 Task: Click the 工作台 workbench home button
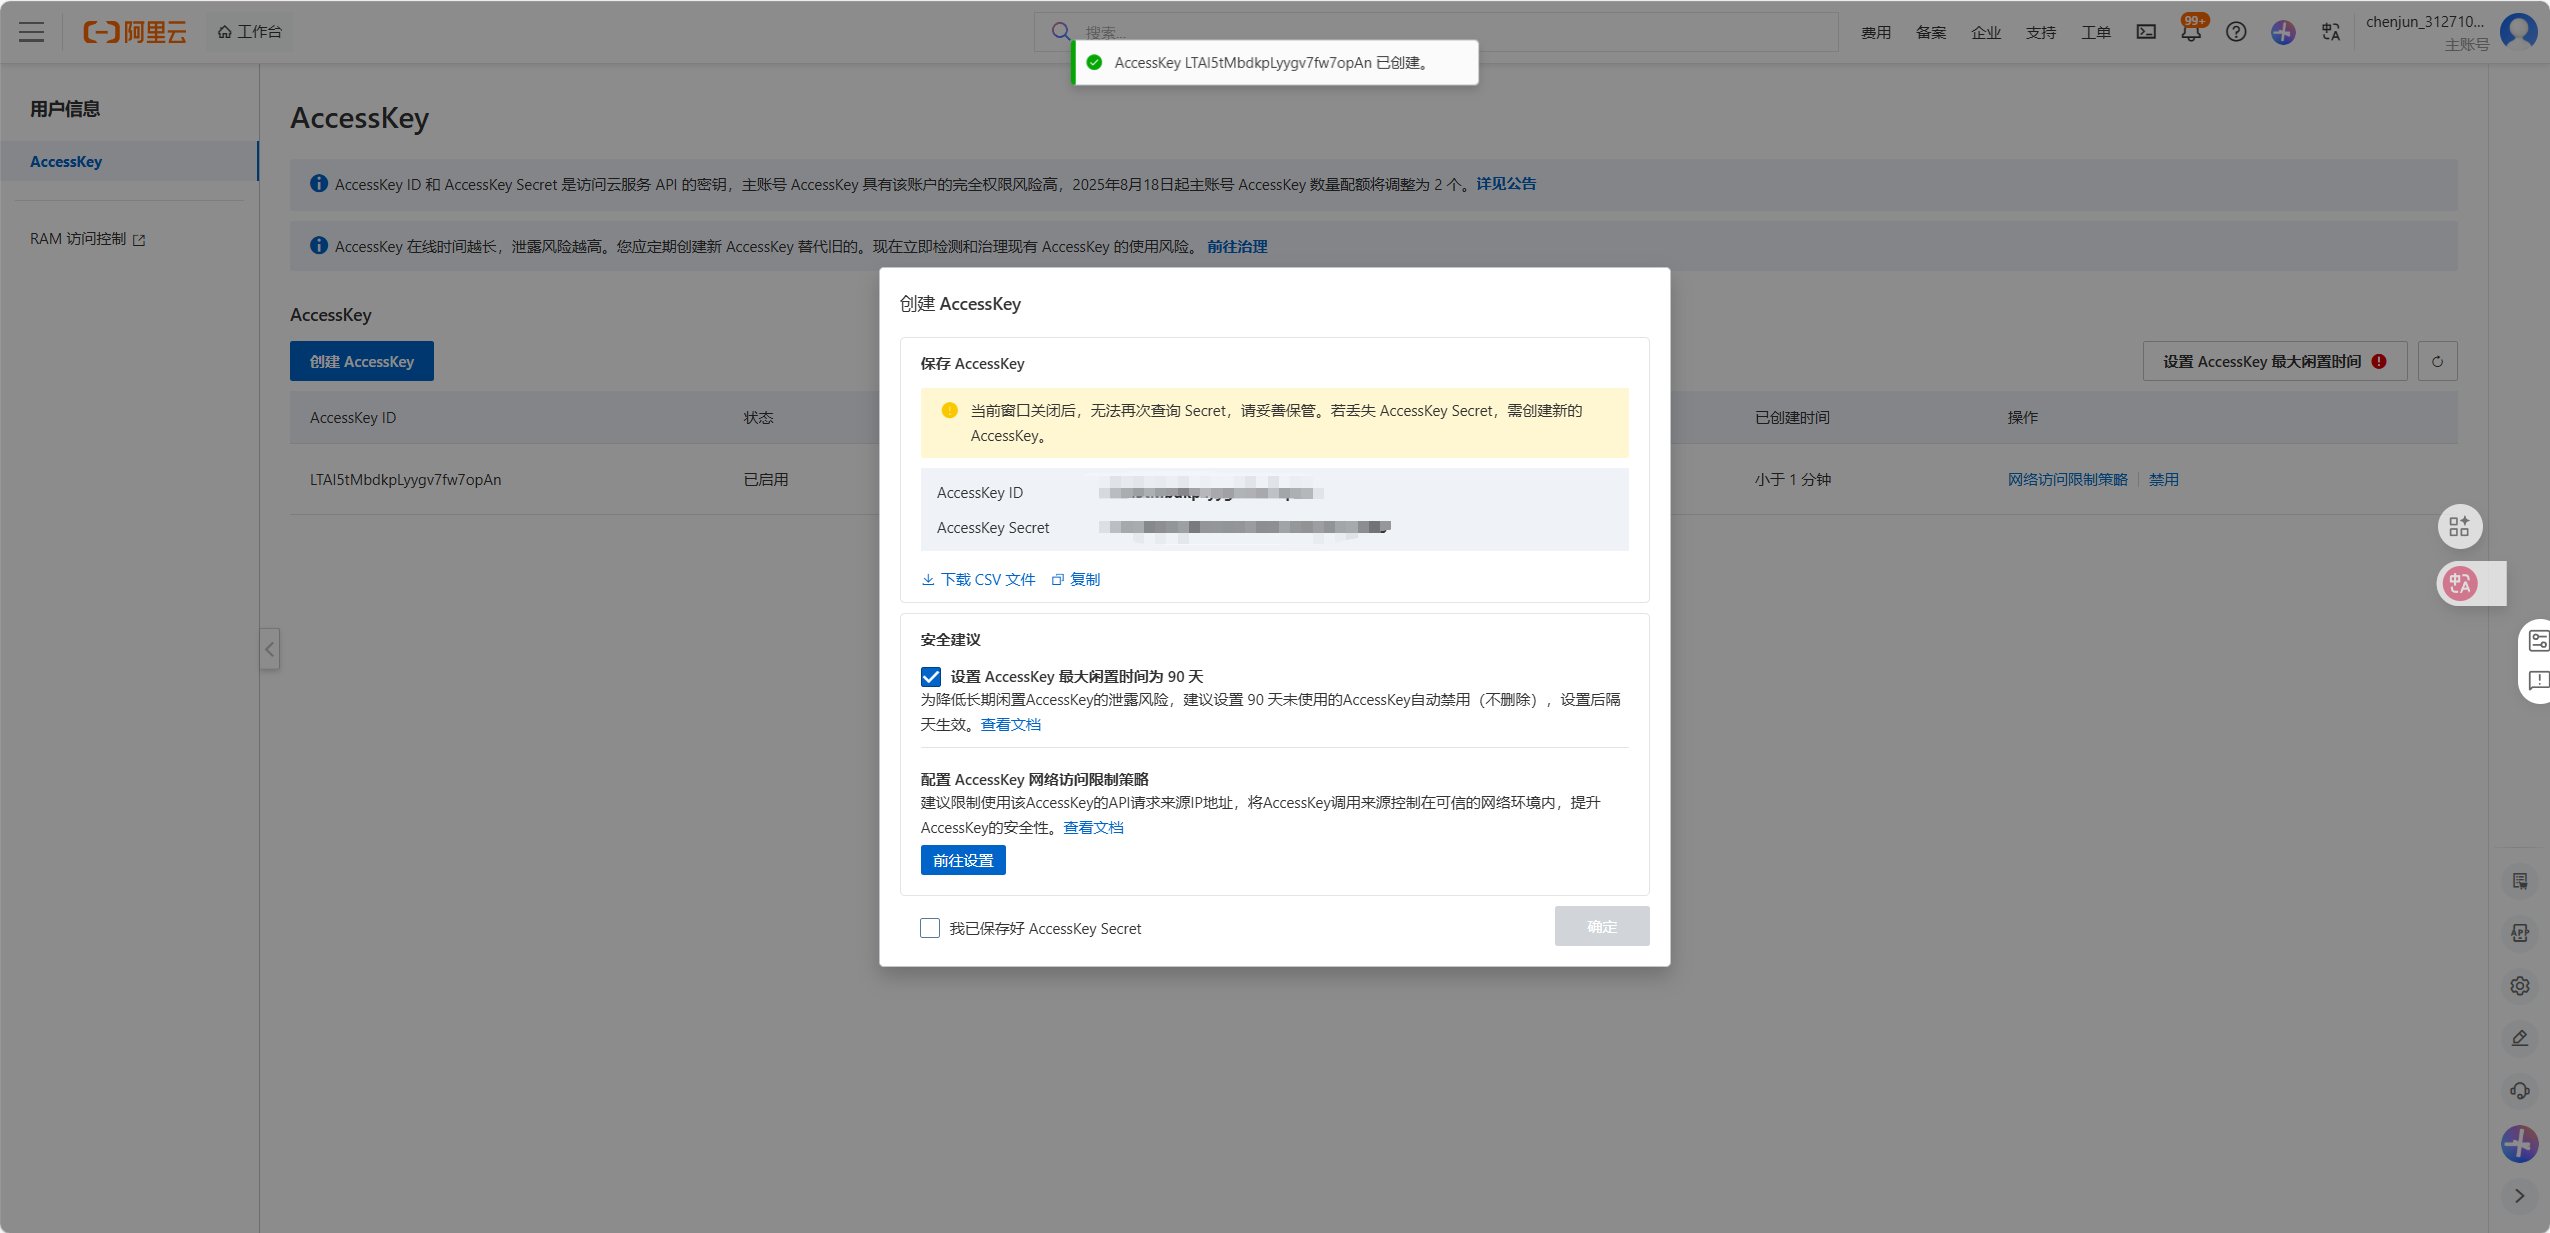click(250, 32)
